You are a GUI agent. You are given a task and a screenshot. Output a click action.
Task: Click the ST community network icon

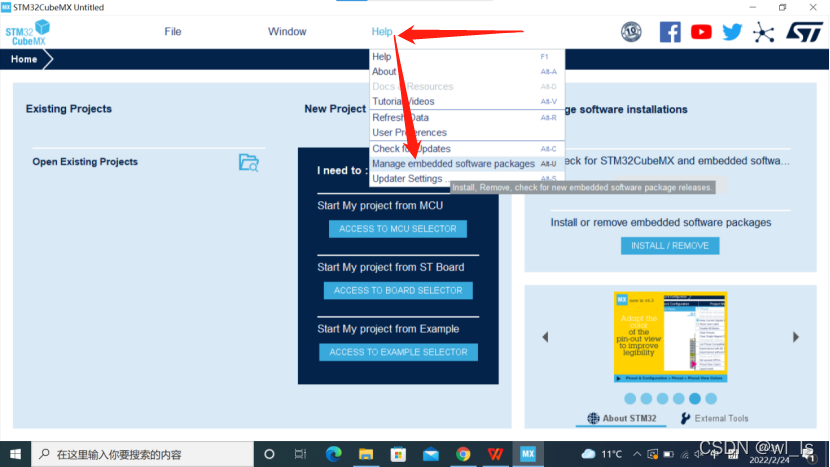coord(763,32)
